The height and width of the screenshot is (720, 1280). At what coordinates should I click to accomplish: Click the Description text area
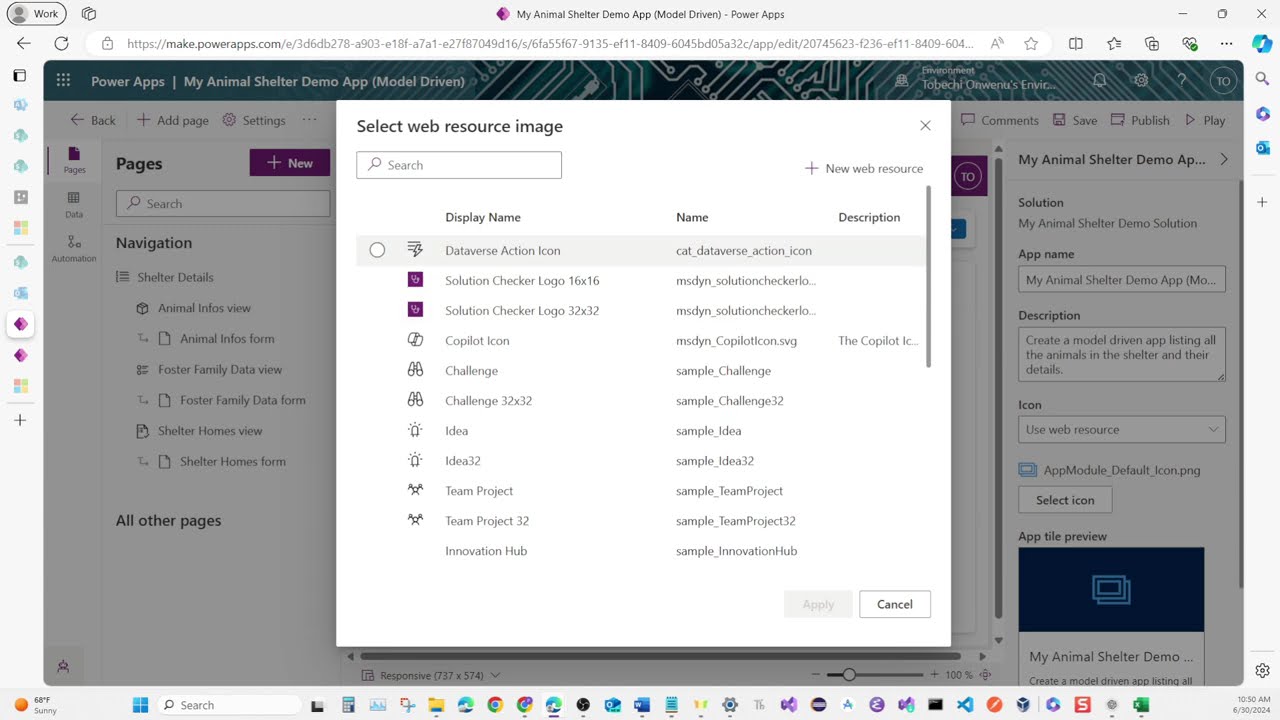click(1121, 354)
